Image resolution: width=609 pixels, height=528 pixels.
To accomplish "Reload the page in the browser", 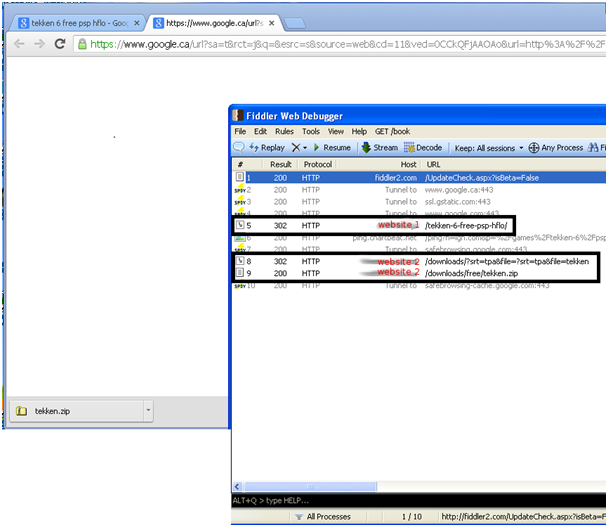I will coord(60,44).
